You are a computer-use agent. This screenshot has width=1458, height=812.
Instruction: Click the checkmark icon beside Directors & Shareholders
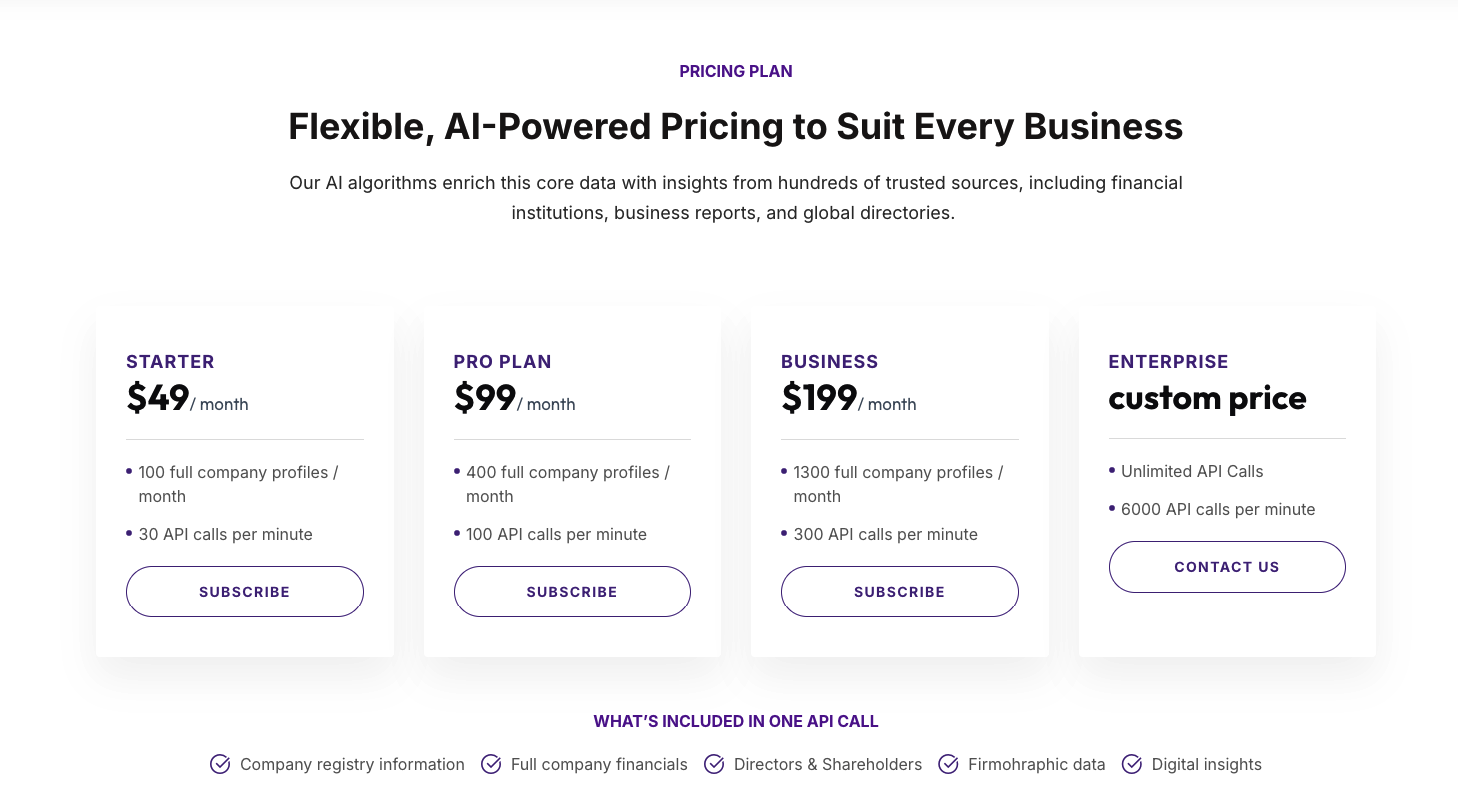[714, 765]
